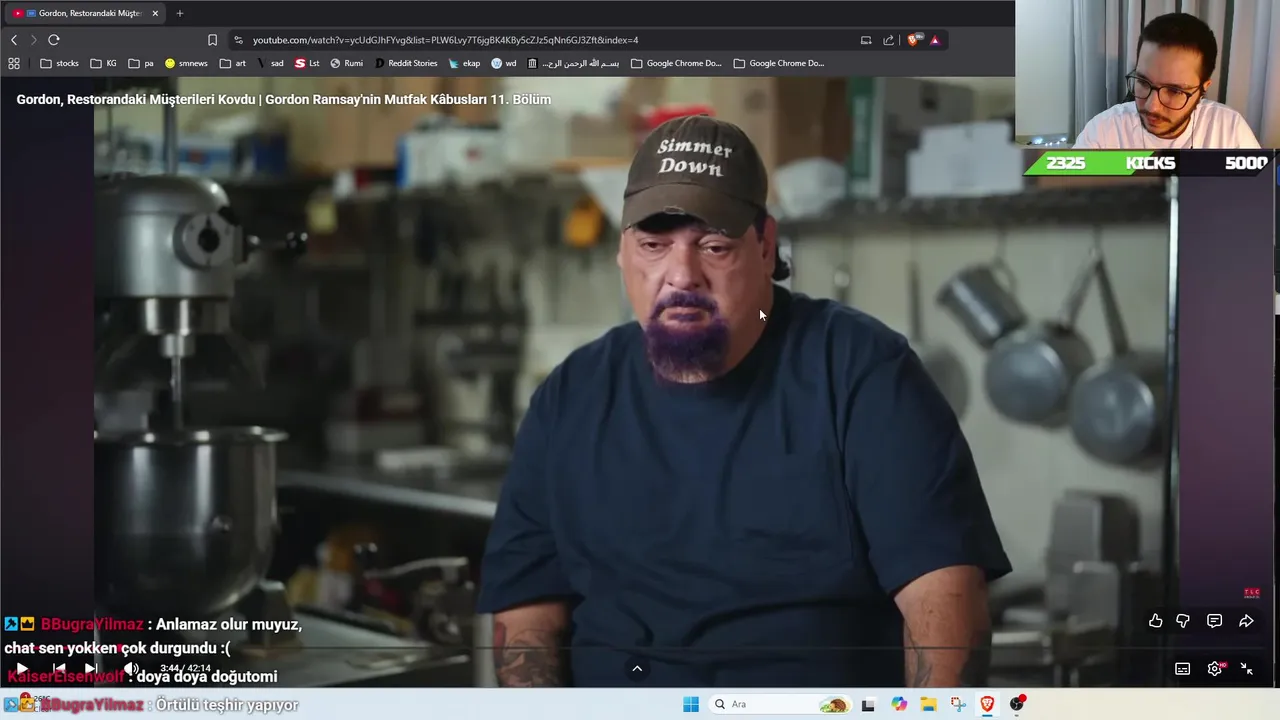Click the green 2325 KICKS goal bar
The height and width of the screenshot is (720, 1280).
click(1148, 163)
